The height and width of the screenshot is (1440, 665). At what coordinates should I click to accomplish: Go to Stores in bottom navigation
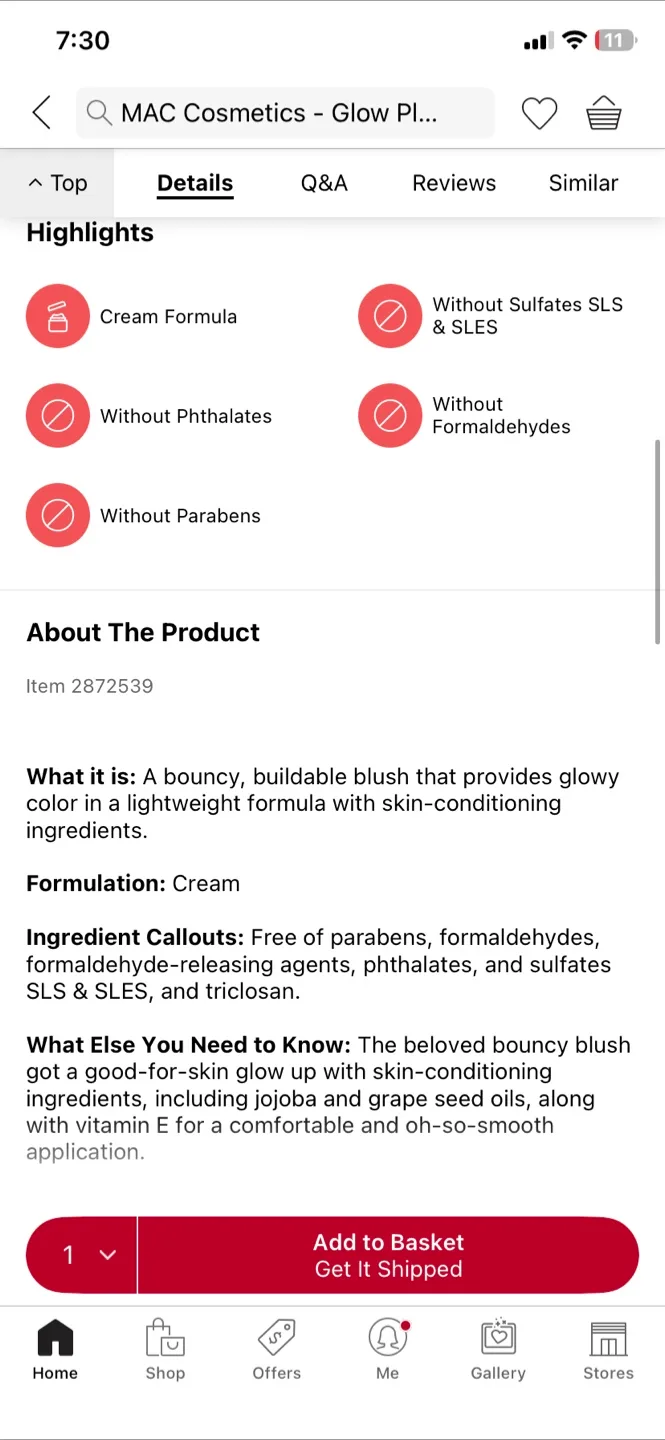[x=608, y=1350]
